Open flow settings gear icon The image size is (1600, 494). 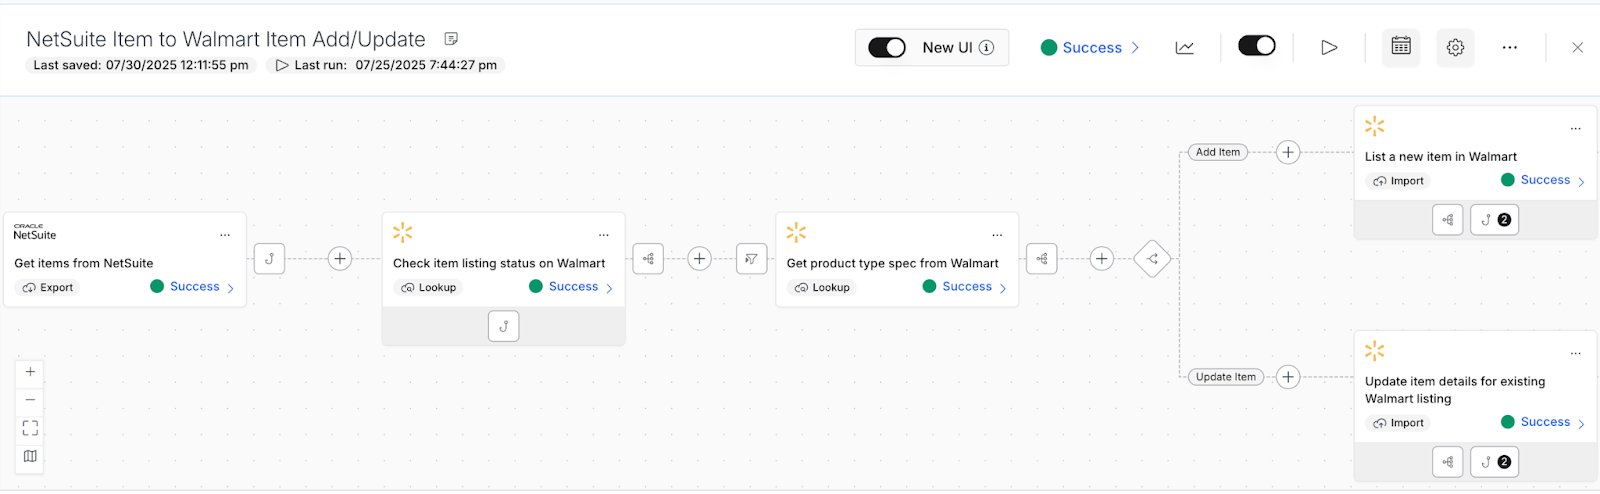pyautogui.click(x=1455, y=47)
